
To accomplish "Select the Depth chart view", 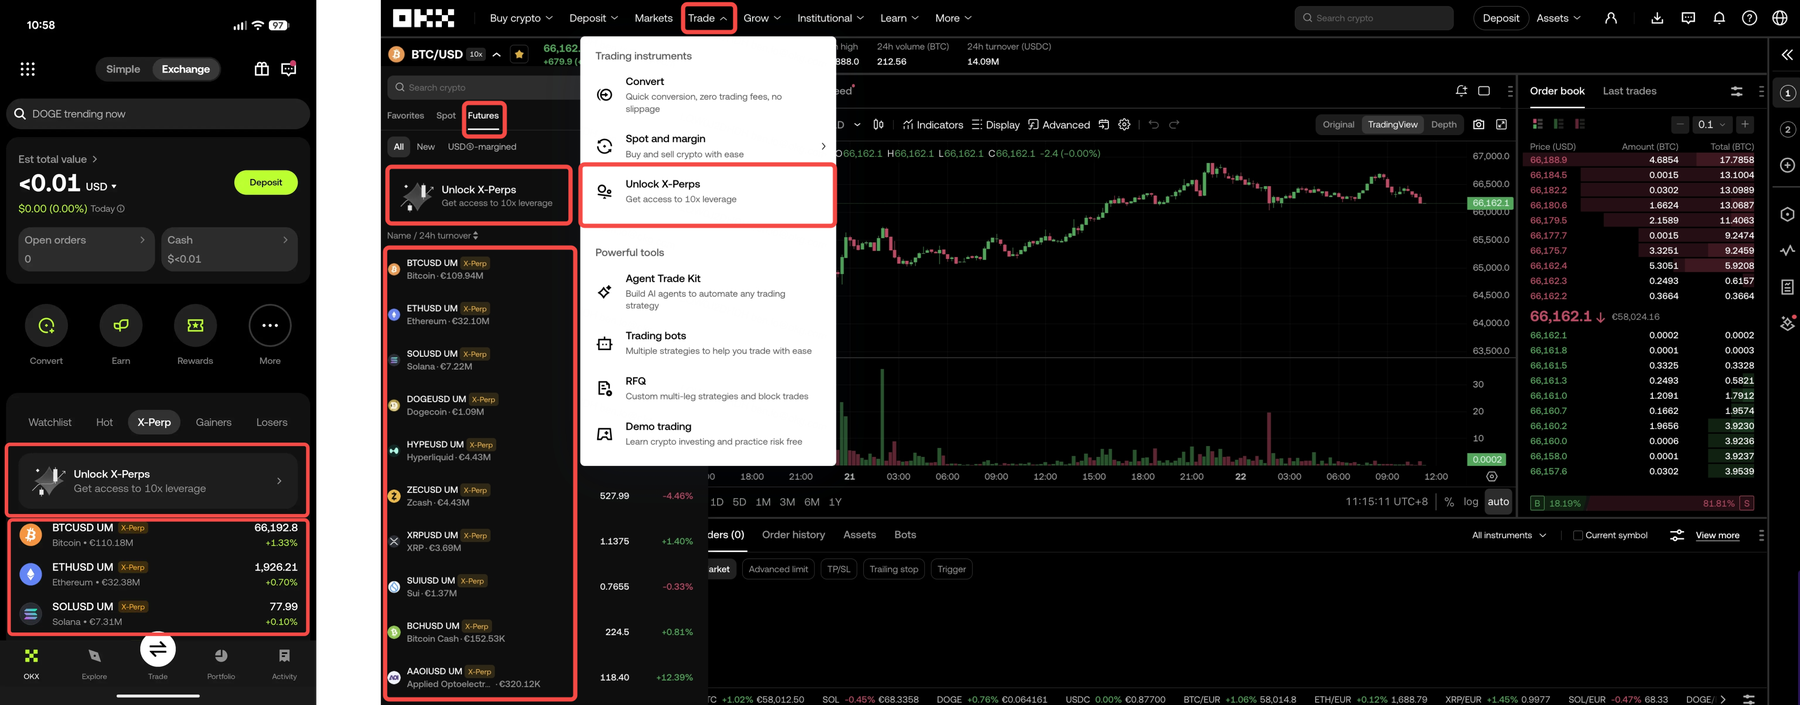I will click(1444, 125).
